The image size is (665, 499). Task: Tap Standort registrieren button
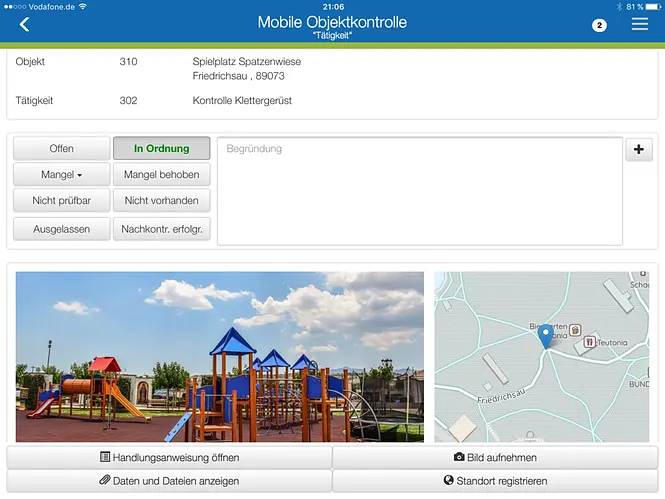click(495, 481)
